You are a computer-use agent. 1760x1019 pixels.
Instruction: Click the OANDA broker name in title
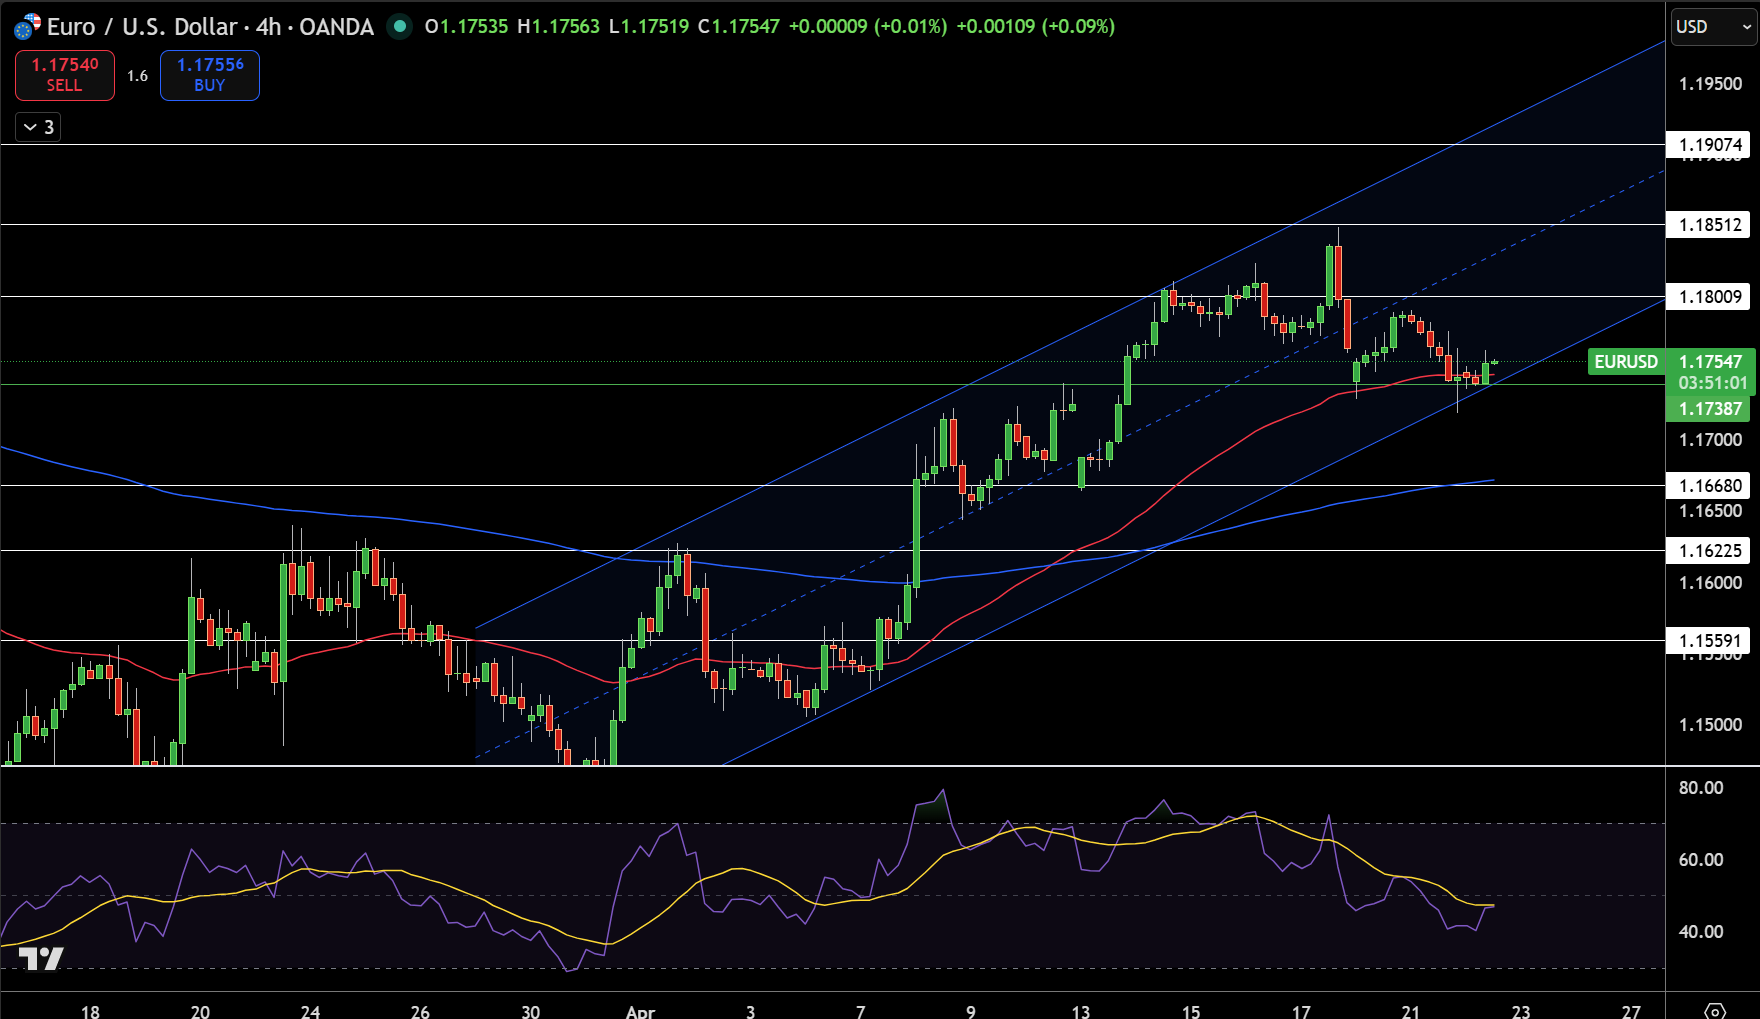[x=336, y=27]
